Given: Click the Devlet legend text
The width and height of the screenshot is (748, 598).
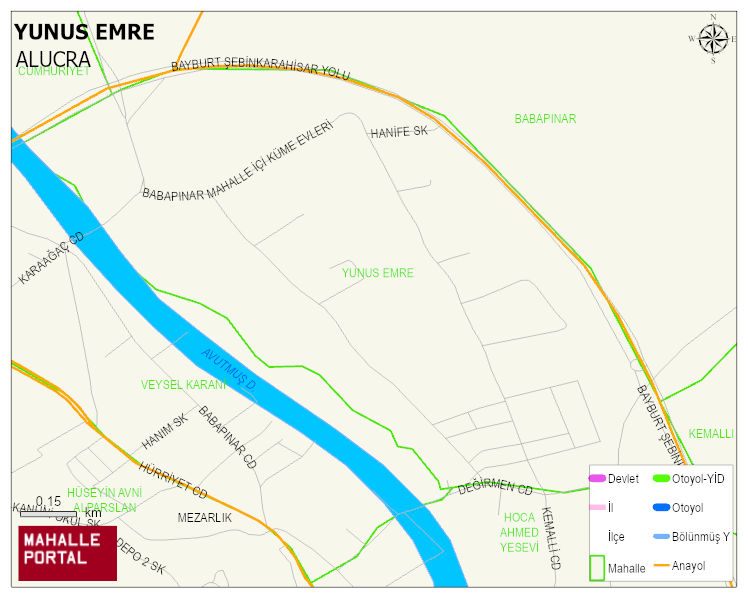Looking at the screenshot, I should (623, 479).
